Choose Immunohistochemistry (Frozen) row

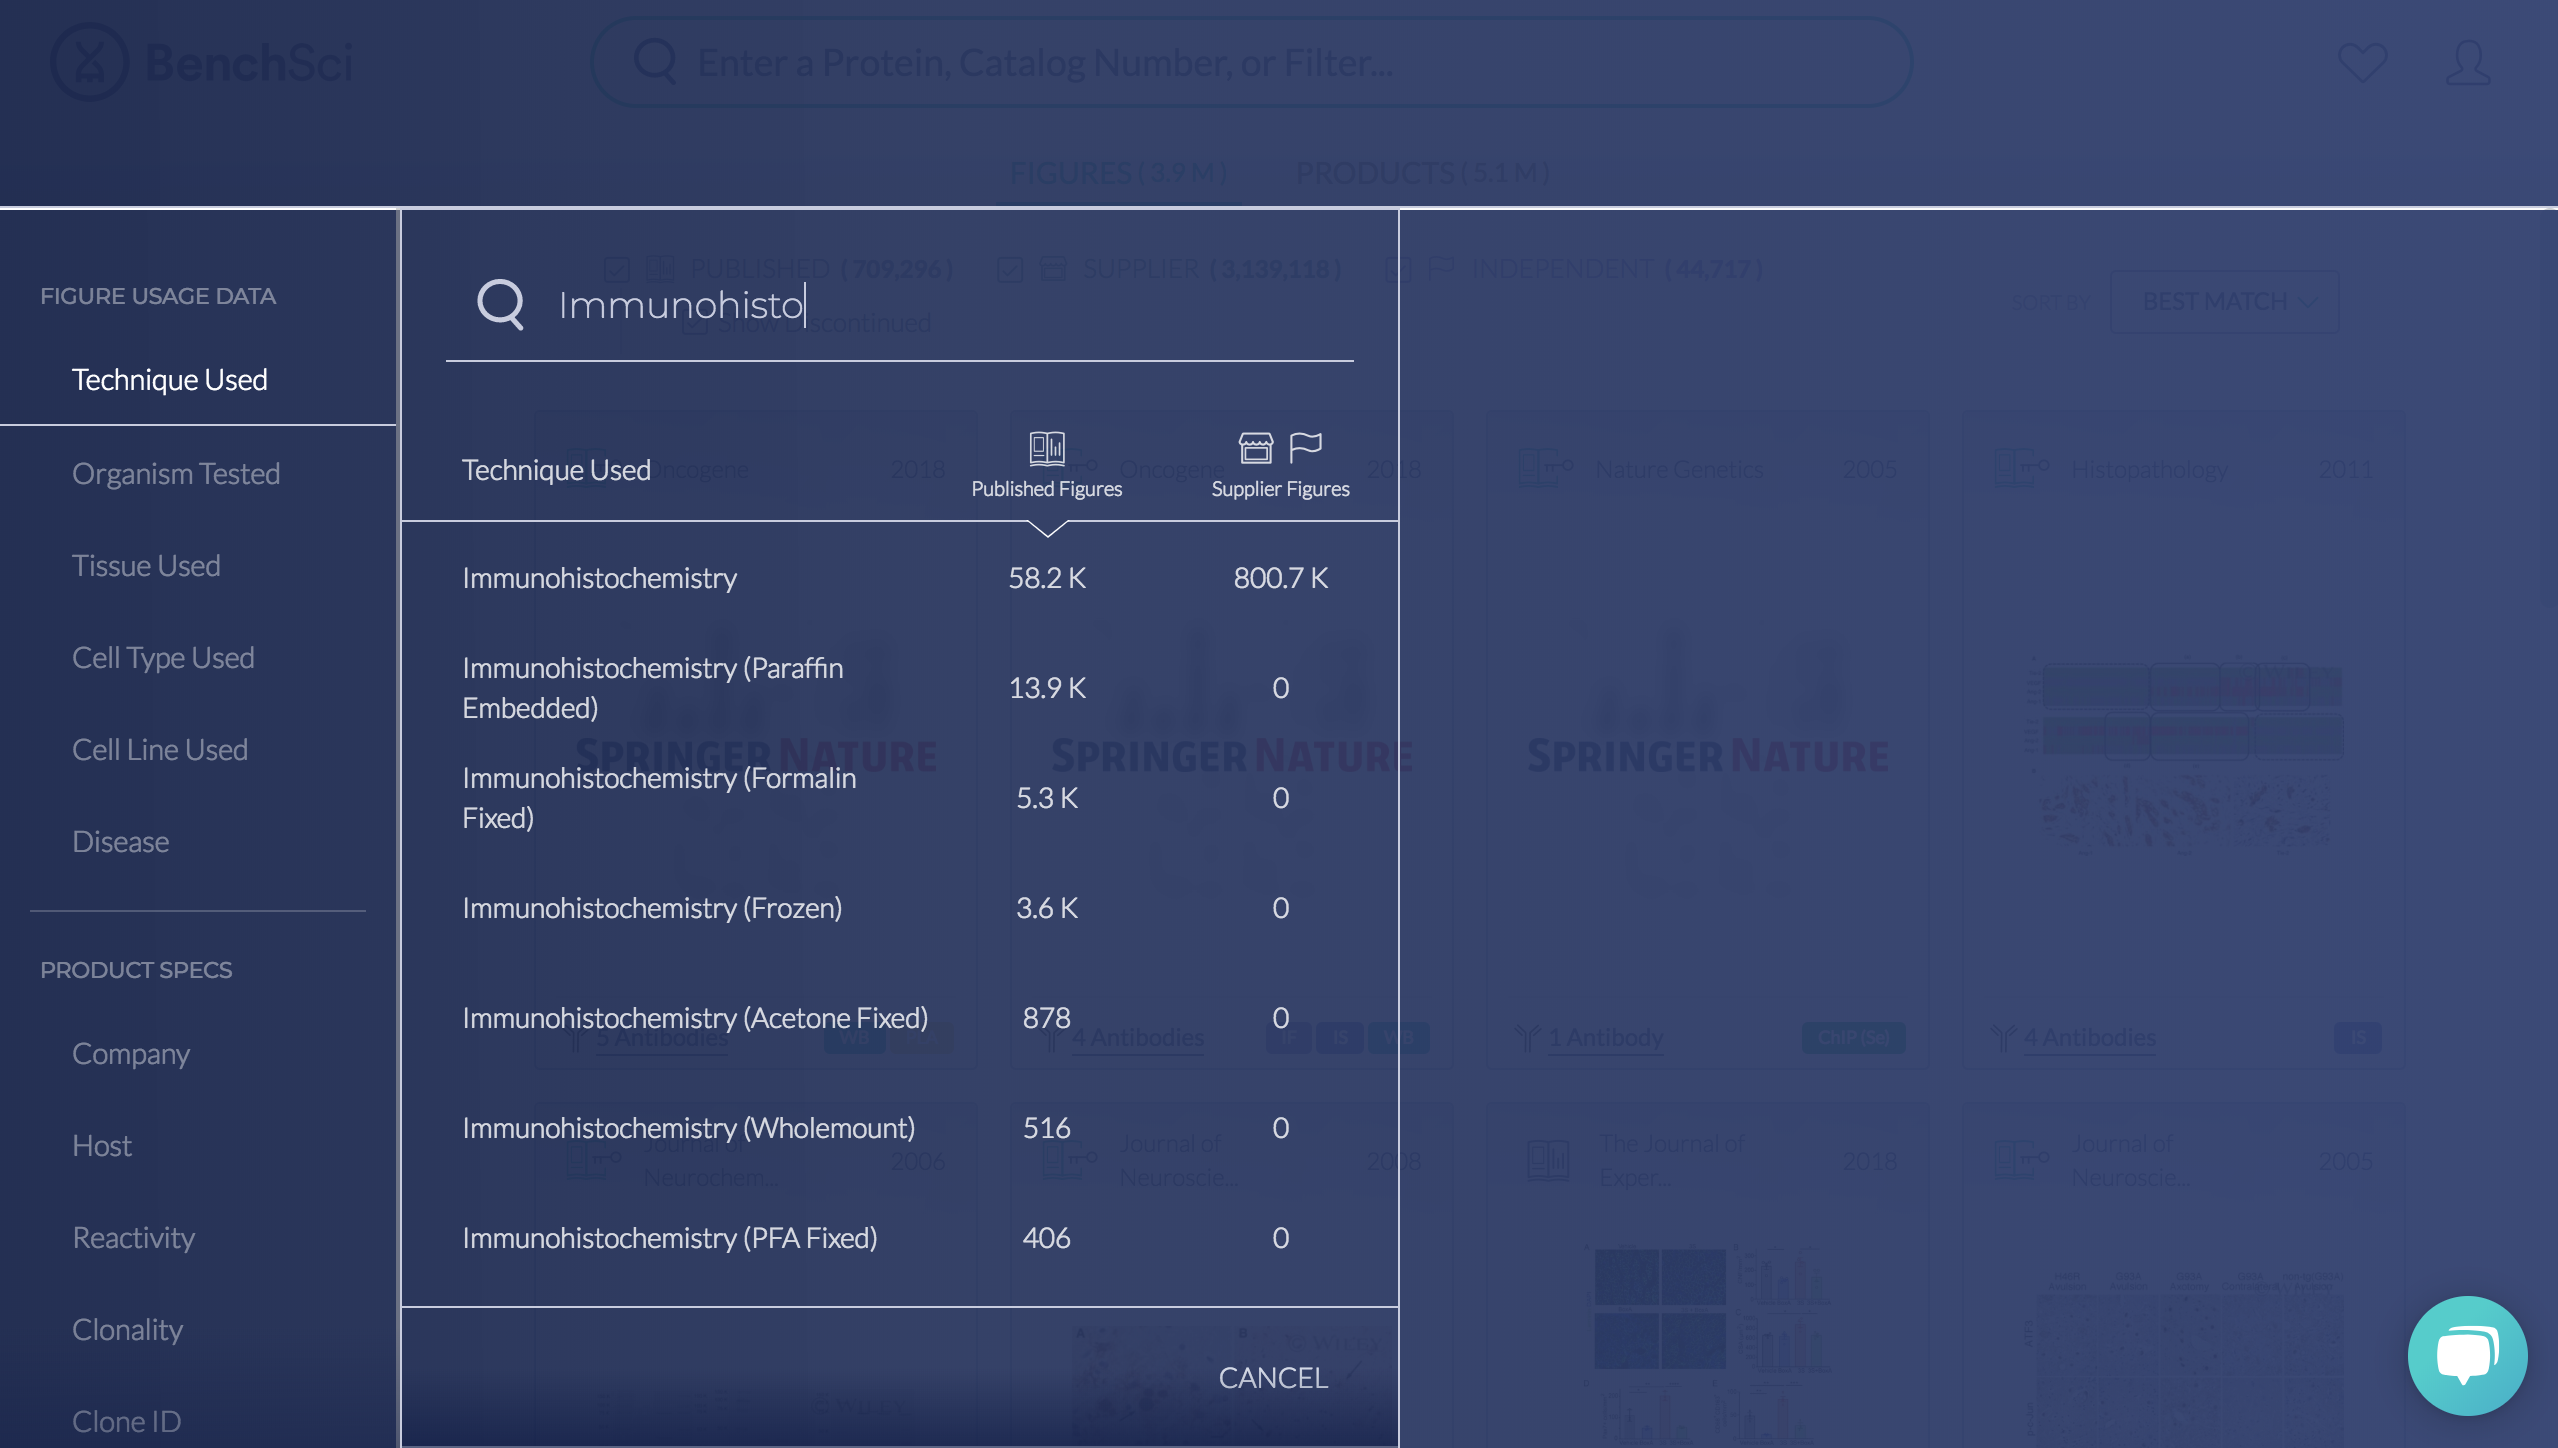(900, 908)
